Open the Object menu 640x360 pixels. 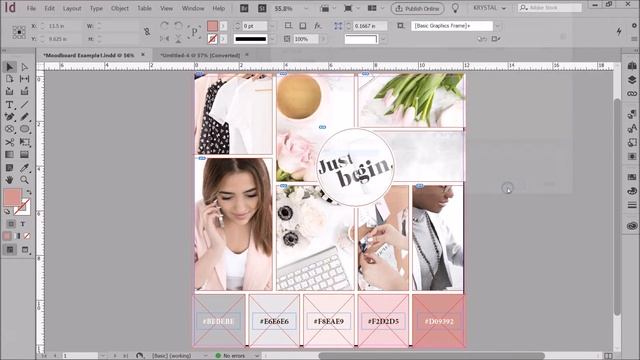[120, 8]
